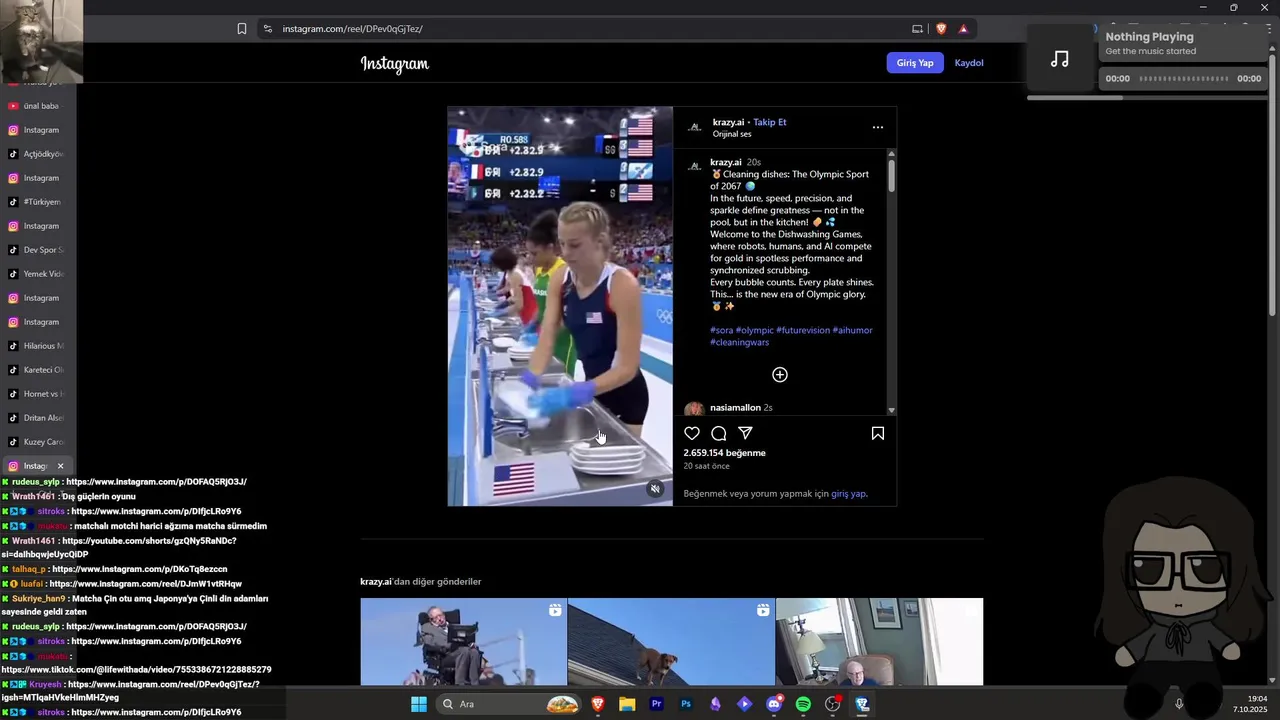Screen dimensions: 1280x720
Task: Open File Explorer from the taskbar
Action: pos(627,704)
